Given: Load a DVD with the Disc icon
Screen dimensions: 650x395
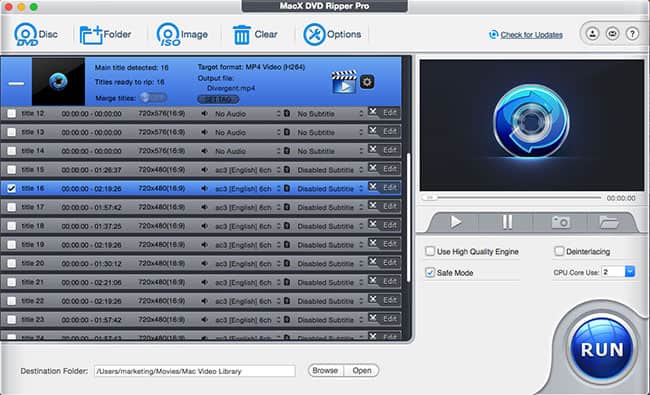Looking at the screenshot, I should pyautogui.click(x=26, y=34).
